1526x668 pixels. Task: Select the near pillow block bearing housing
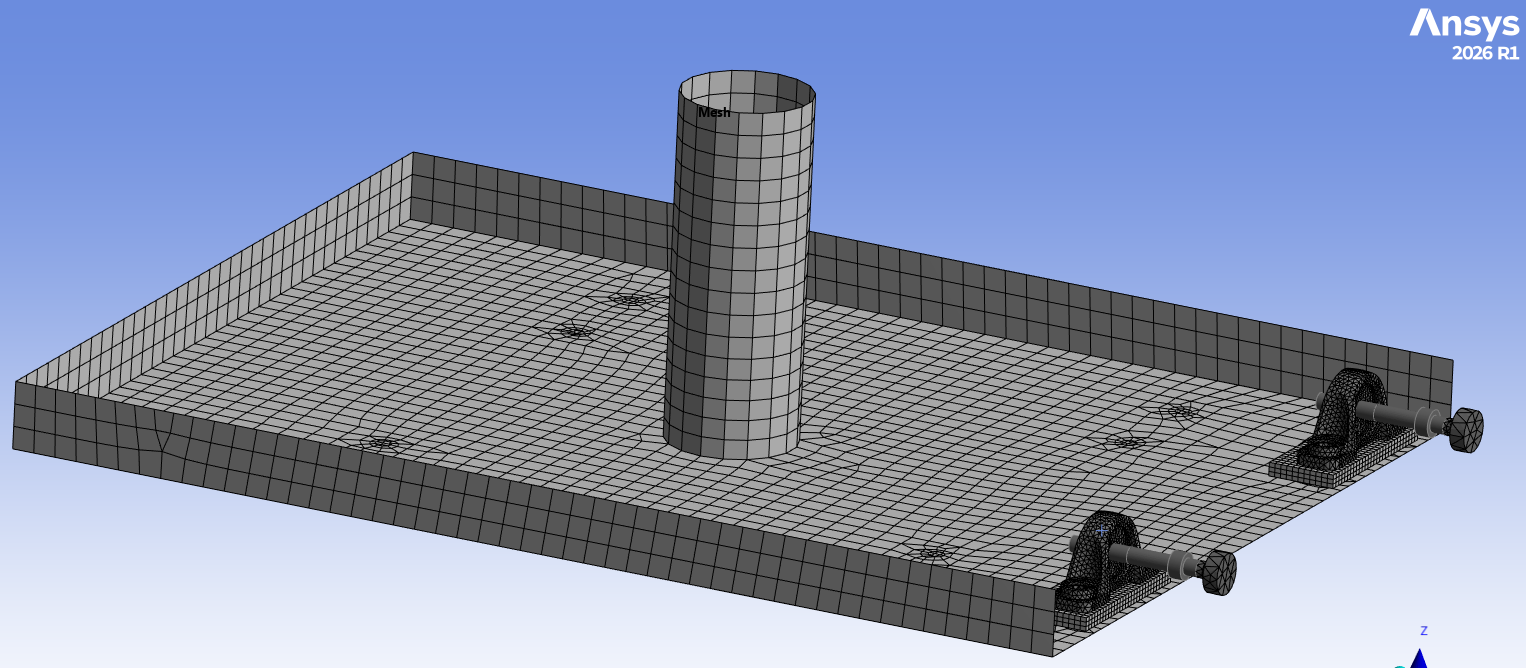1096,562
